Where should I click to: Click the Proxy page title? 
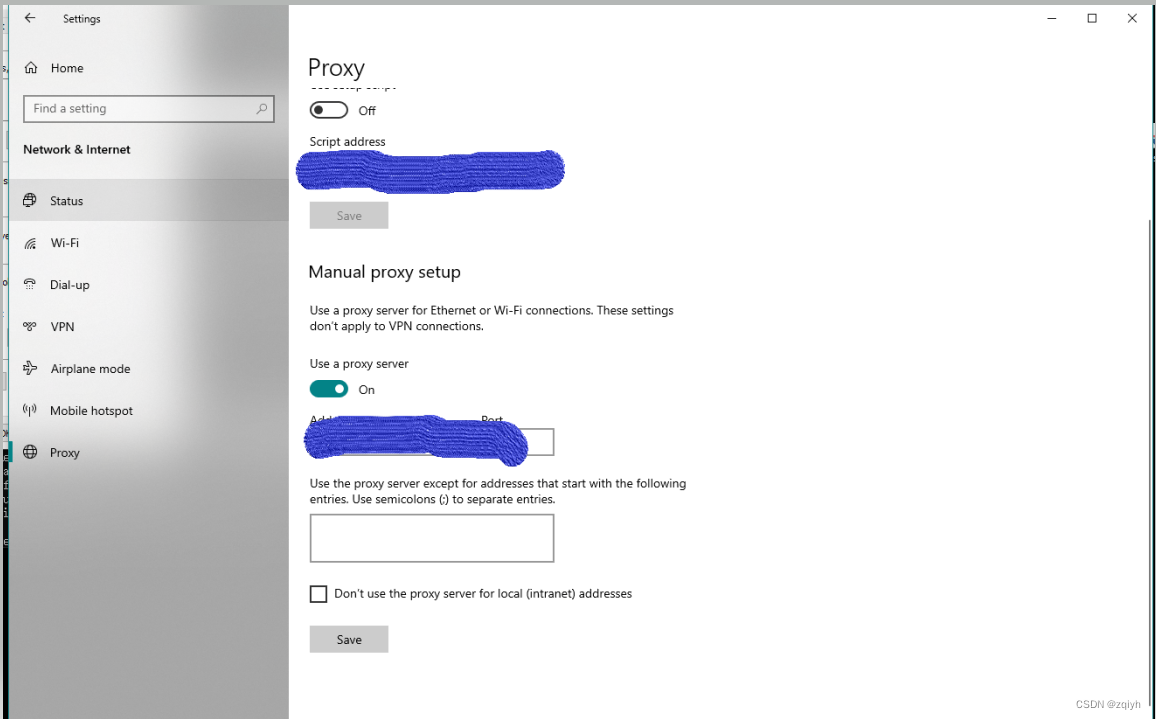[336, 68]
